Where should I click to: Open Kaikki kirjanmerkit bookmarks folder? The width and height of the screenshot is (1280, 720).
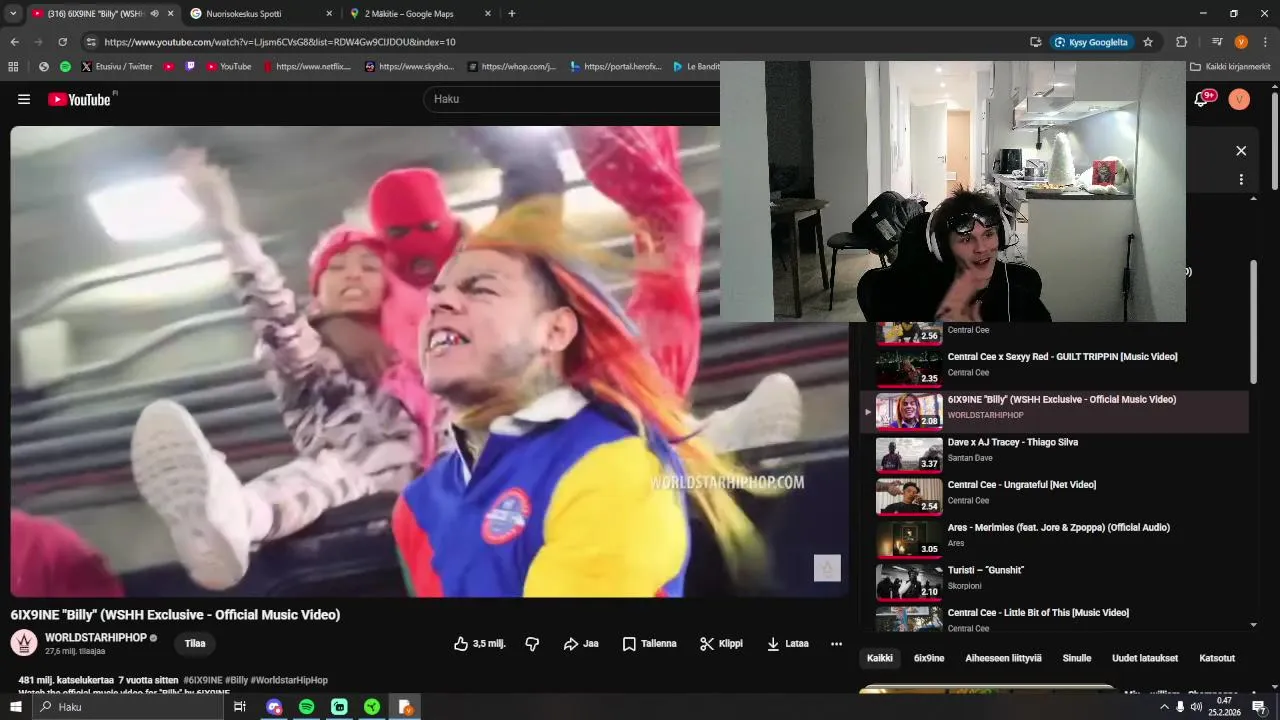click(1231, 67)
